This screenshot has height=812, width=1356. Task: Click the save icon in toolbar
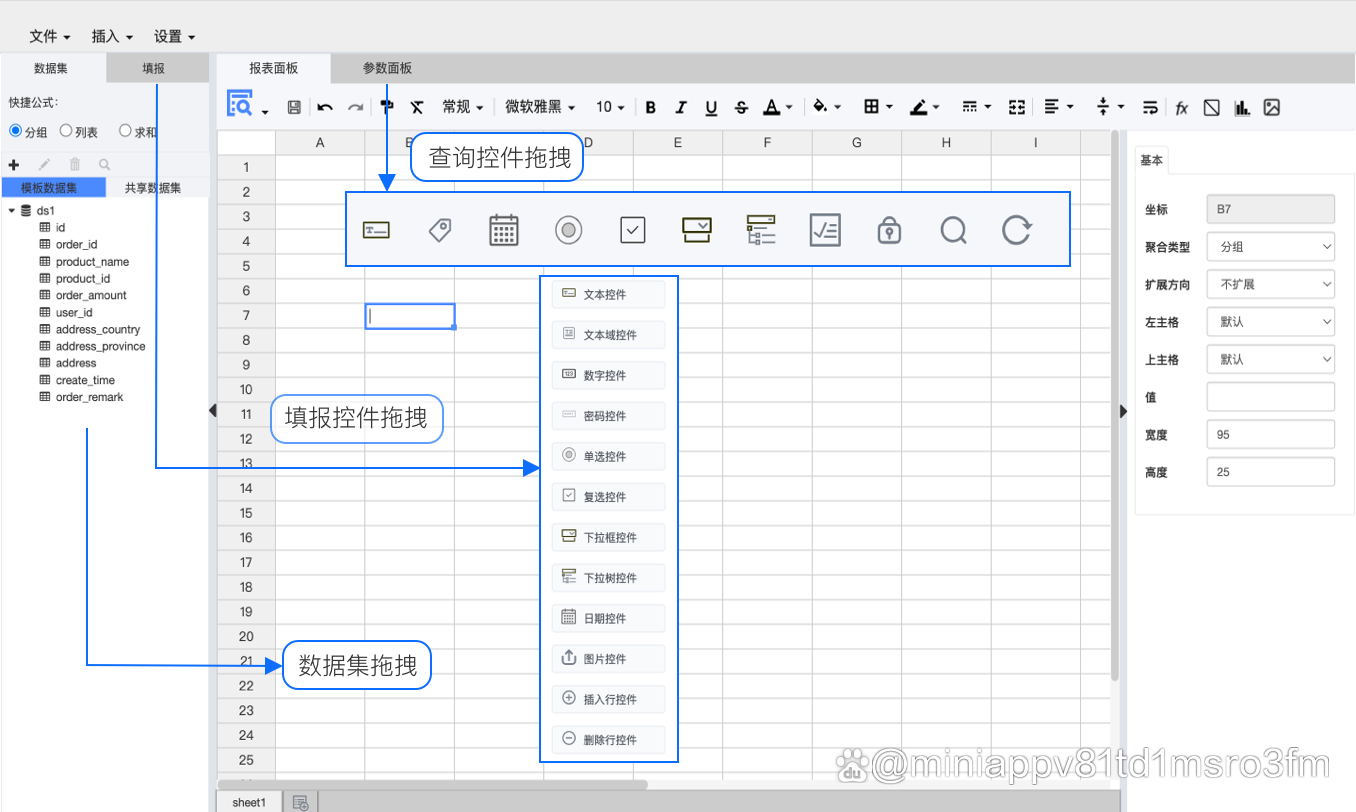[x=294, y=107]
